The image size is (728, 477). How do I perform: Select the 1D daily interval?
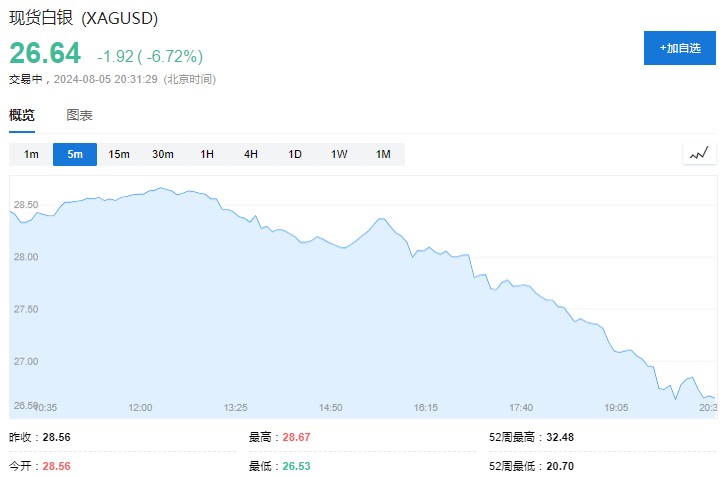(x=295, y=154)
